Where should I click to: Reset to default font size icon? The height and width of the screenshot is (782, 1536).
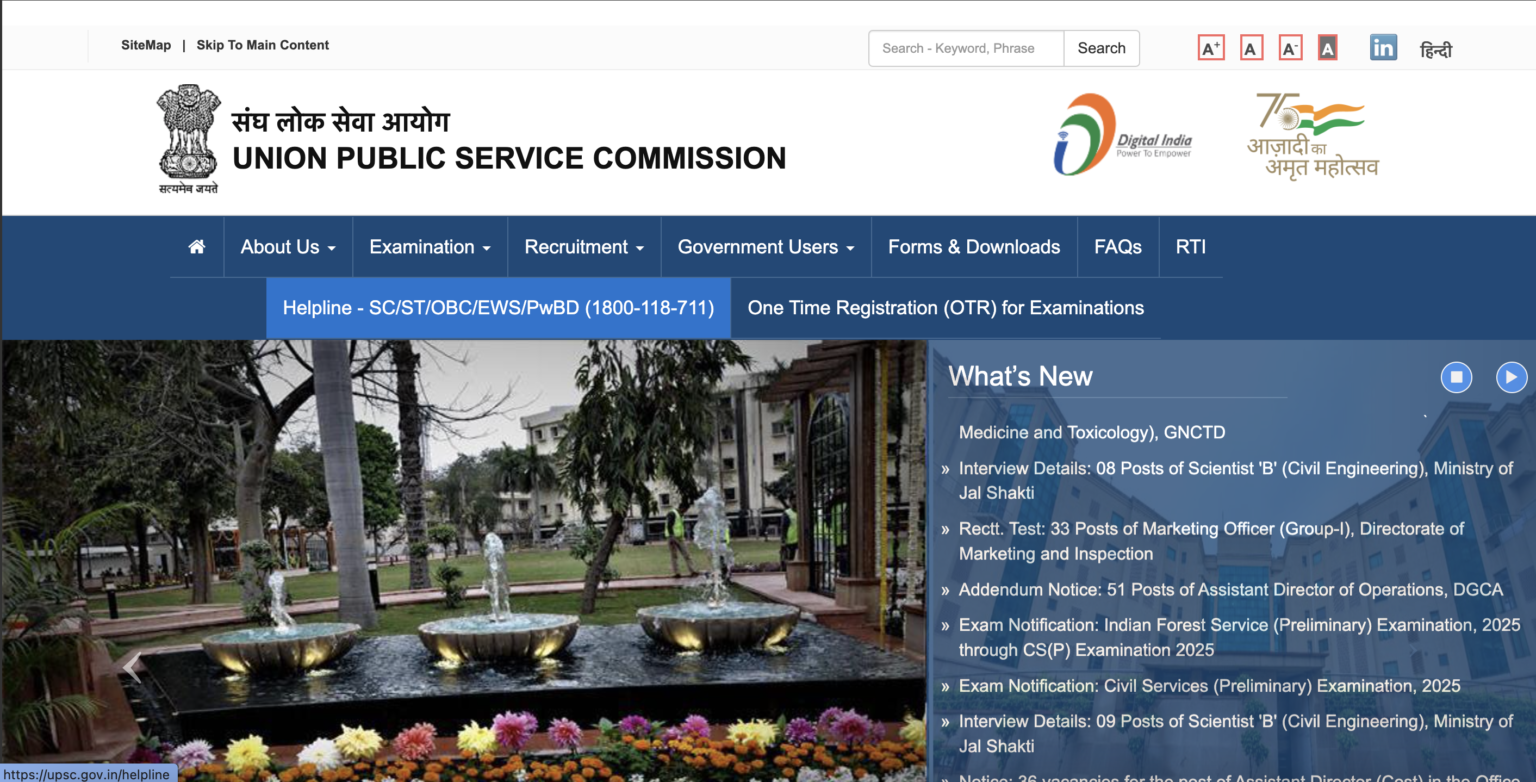tap(1251, 47)
